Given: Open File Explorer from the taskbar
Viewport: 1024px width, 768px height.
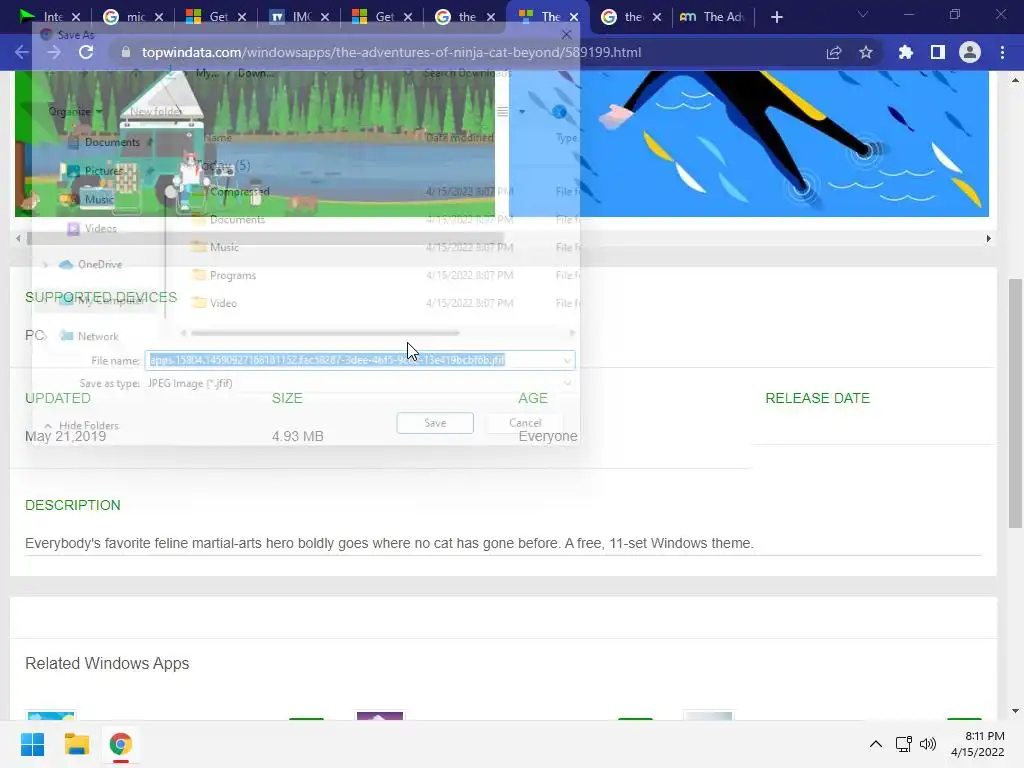Looking at the screenshot, I should [x=76, y=744].
